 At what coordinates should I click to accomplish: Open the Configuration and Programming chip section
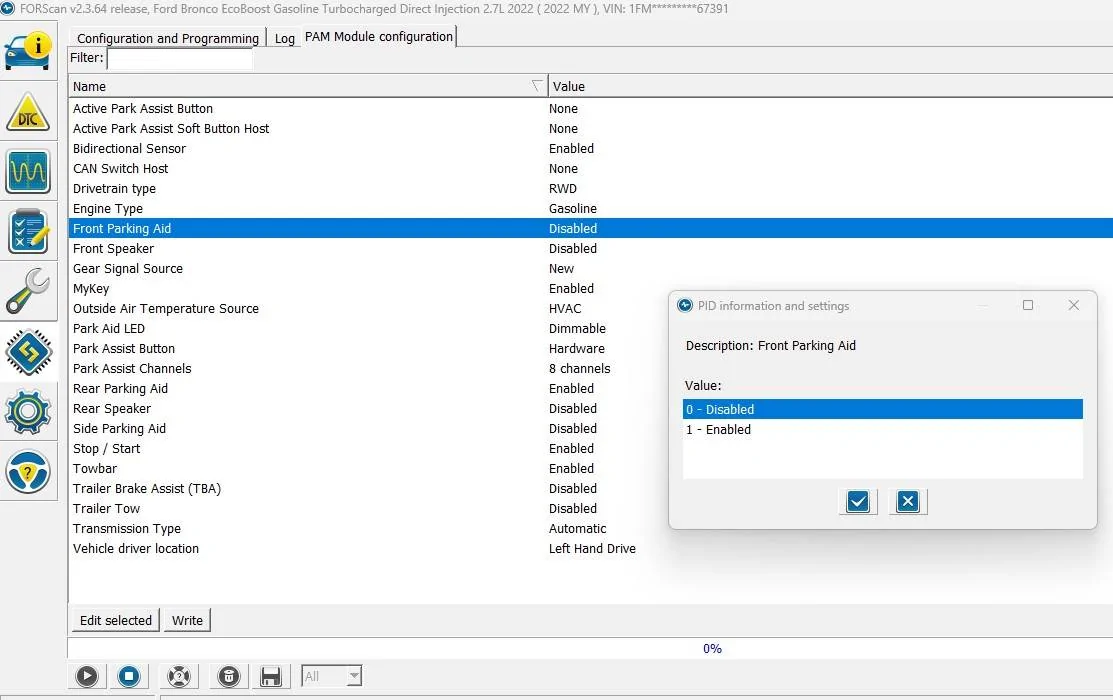coord(28,351)
